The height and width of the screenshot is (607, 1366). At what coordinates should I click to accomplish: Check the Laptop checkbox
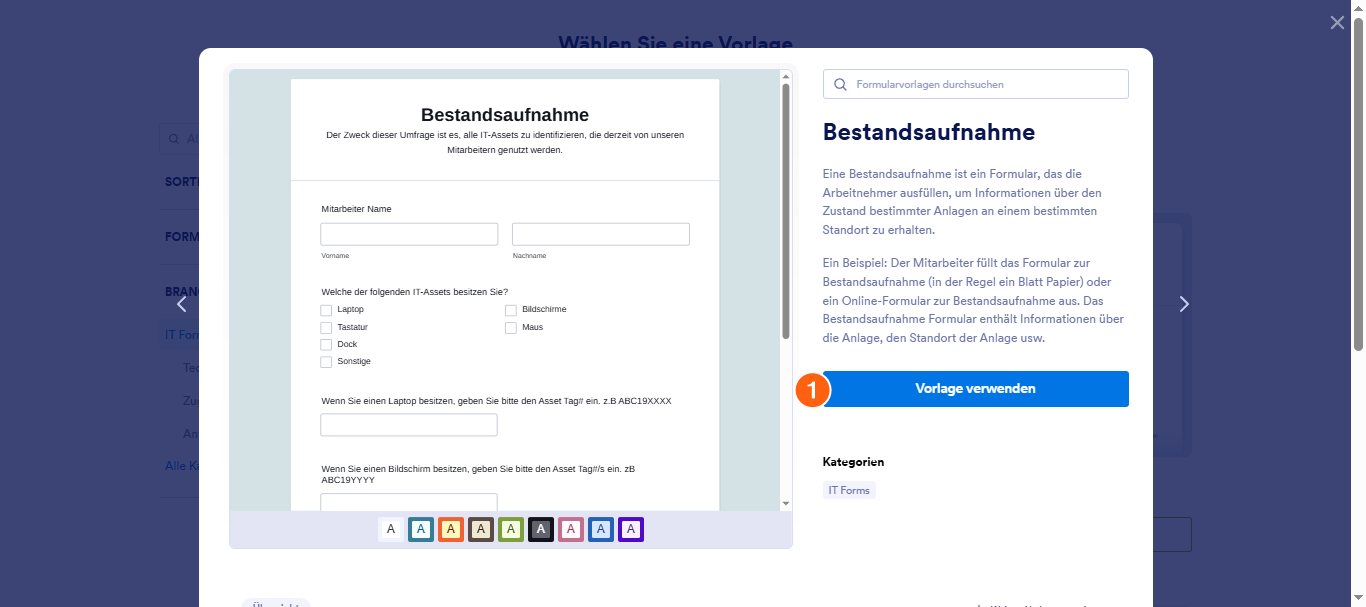coord(326,310)
